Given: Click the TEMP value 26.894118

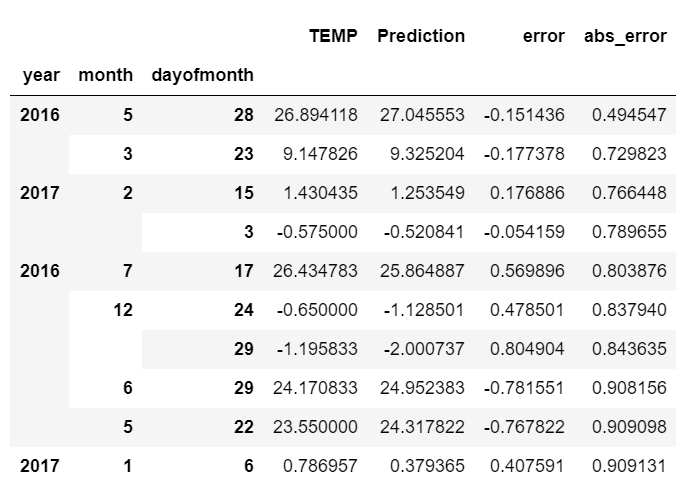Looking at the screenshot, I should [315, 115].
